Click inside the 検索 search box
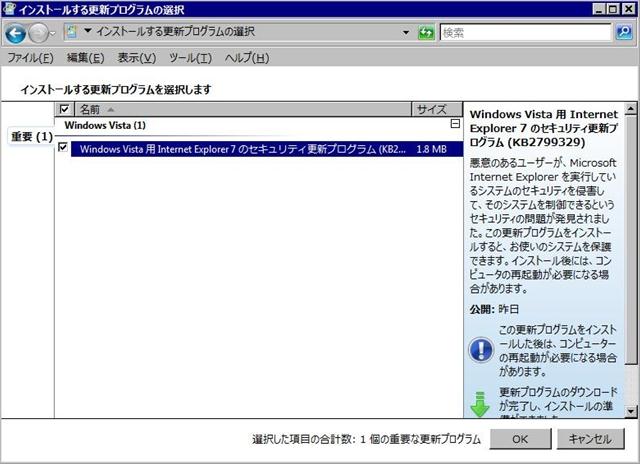Viewport: 640px width, 464px height. pos(525,32)
